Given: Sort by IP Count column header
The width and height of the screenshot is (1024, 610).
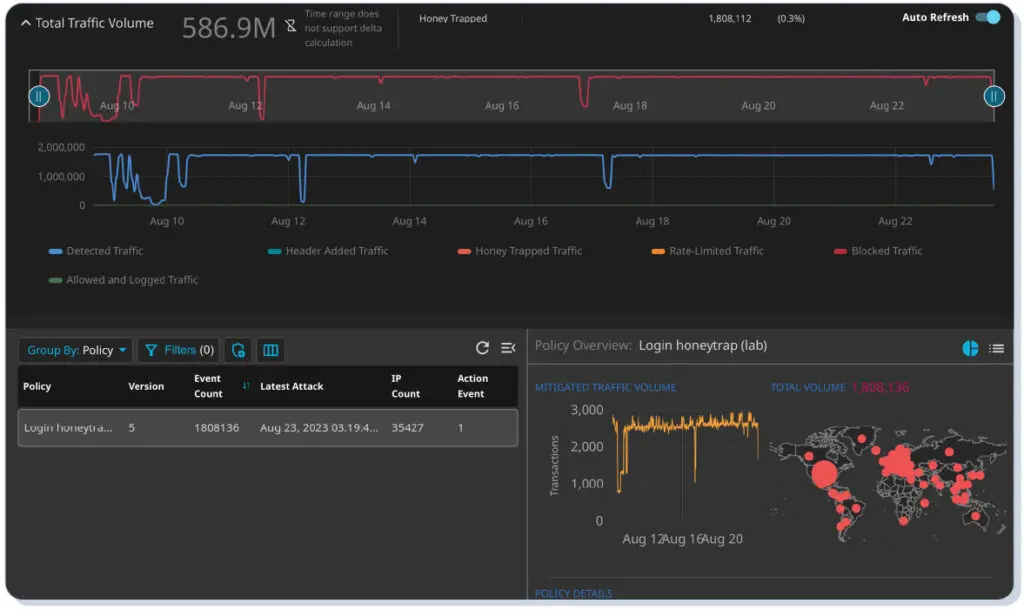Looking at the screenshot, I should 406,386.
